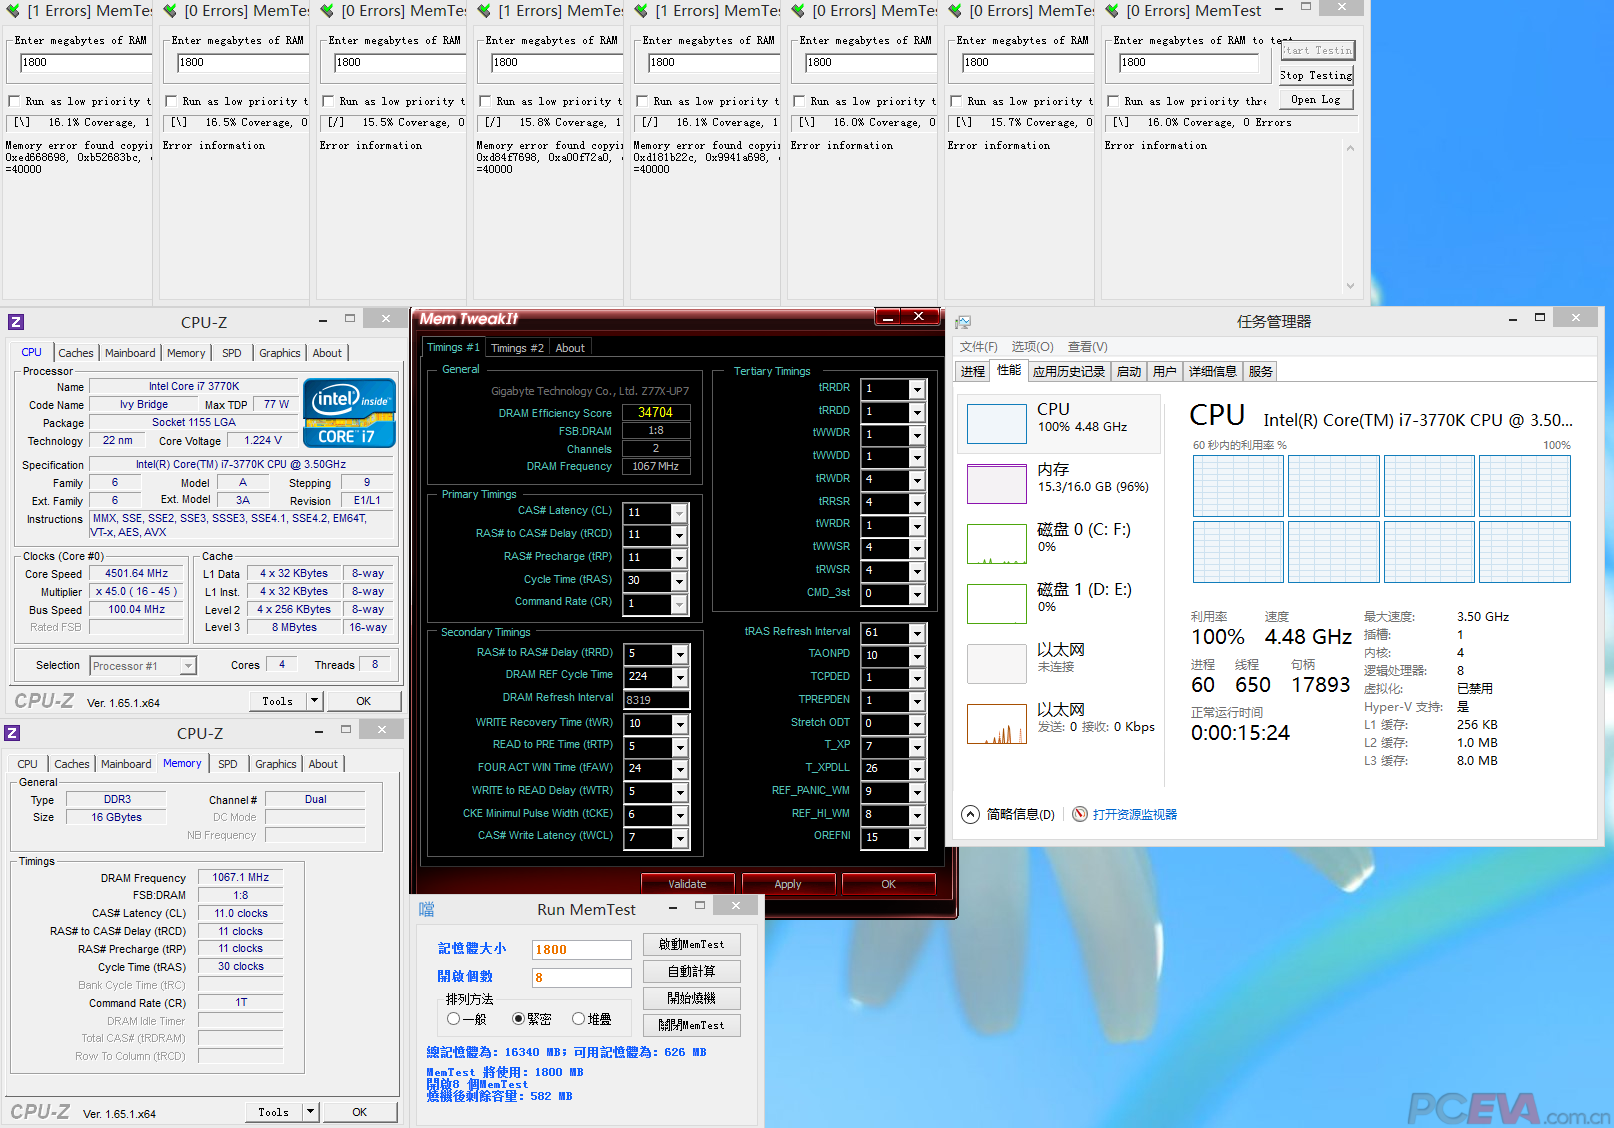This screenshot has height=1128, width=1614.
Task: Toggle low priority in the MemTest showing error 0xed668698
Action: coord(14,101)
